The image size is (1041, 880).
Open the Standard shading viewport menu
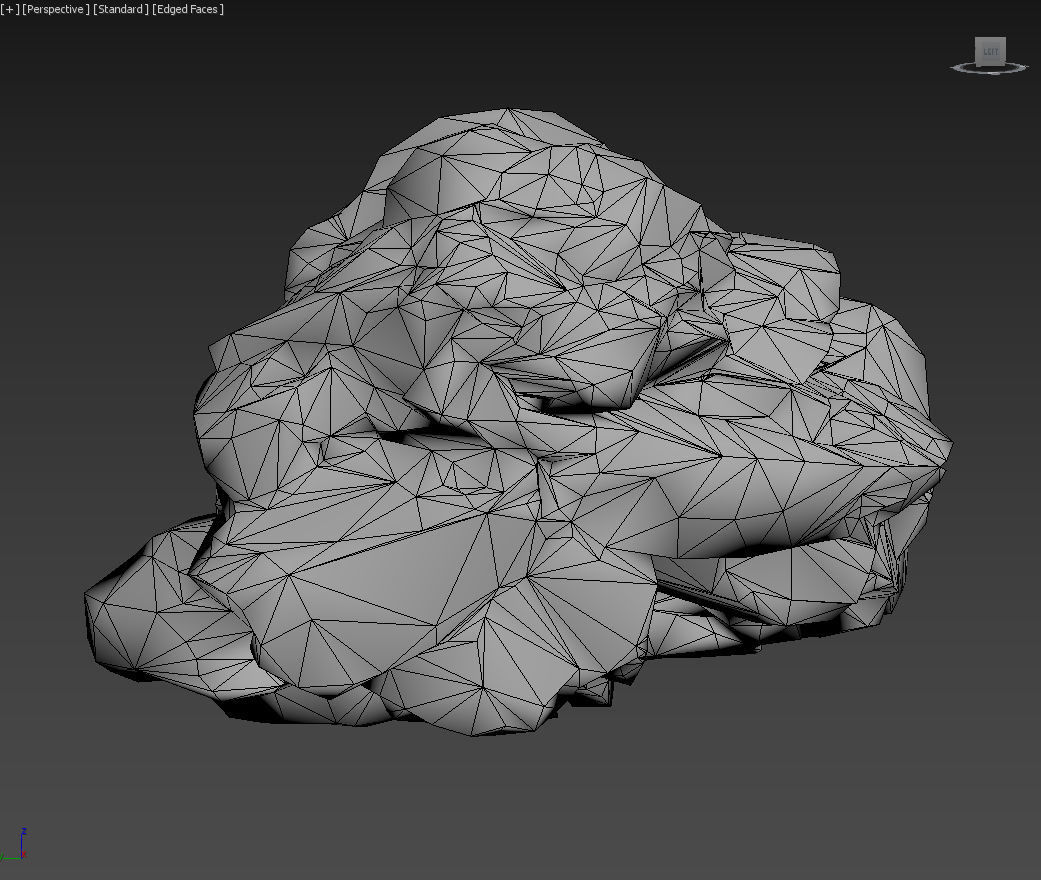coord(121,9)
